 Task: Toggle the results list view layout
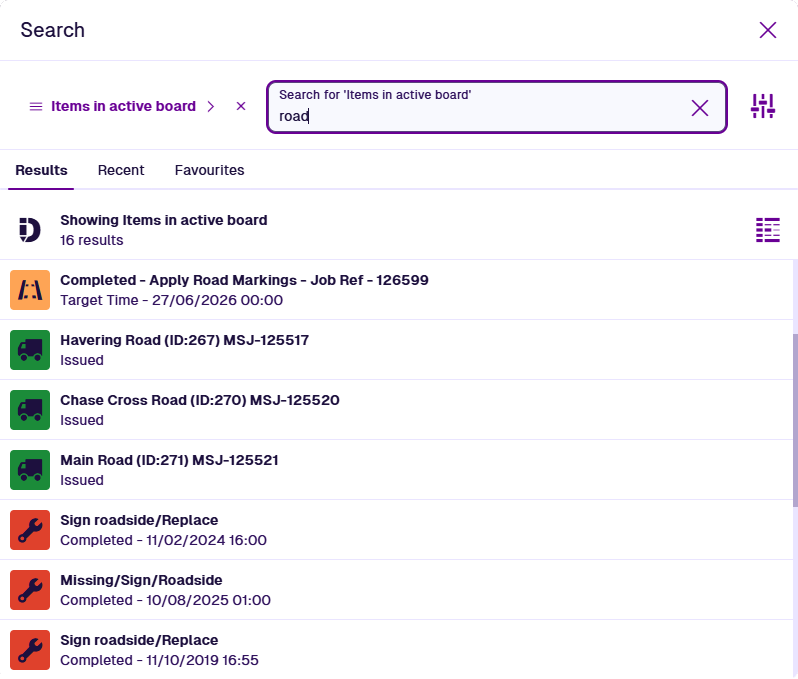click(x=767, y=230)
